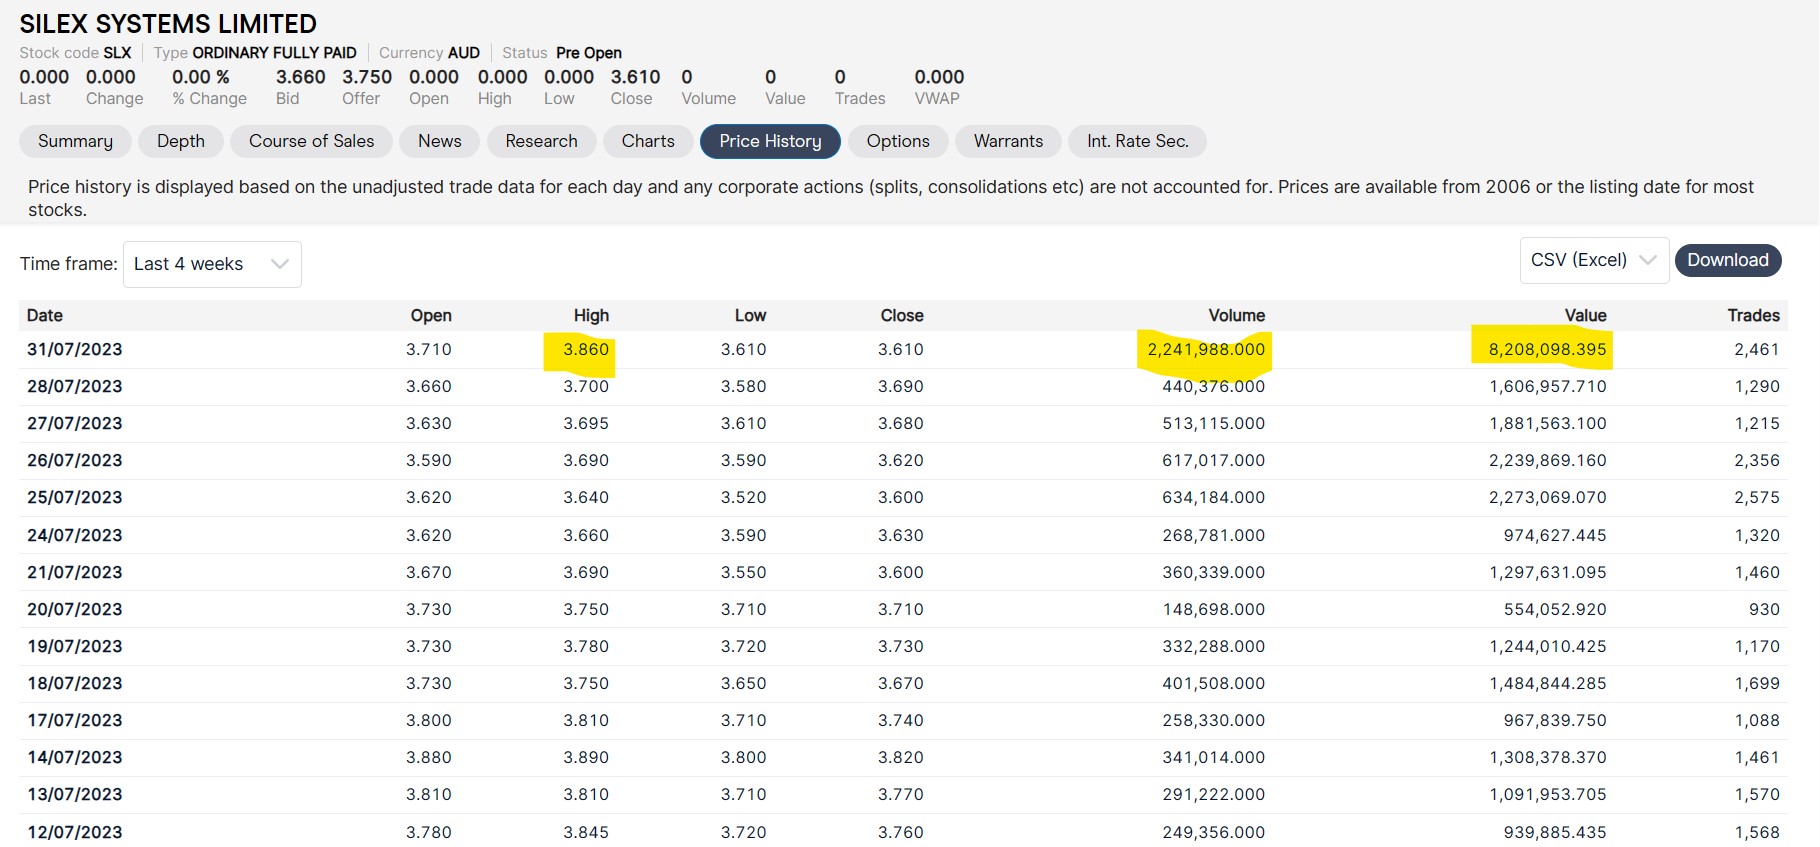Image resolution: width=1820 pixels, height=847 pixels.
Task: Click trades count 930
Action: pyautogui.click(x=1764, y=610)
